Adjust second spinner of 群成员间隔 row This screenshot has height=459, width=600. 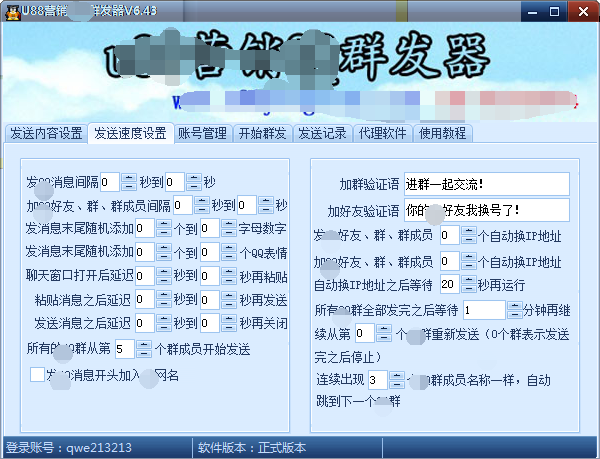(x=266, y=205)
